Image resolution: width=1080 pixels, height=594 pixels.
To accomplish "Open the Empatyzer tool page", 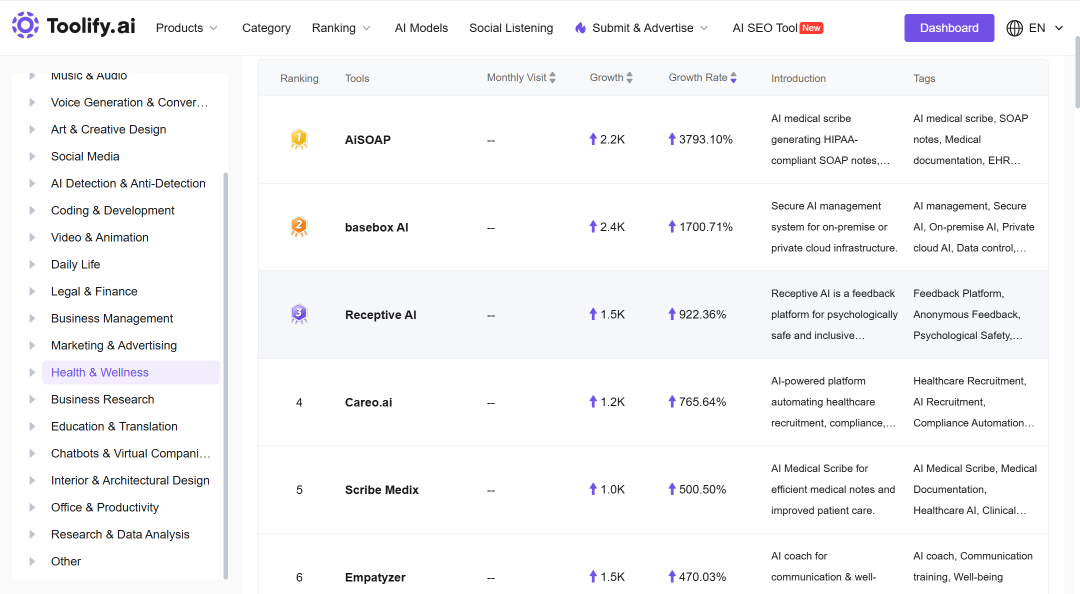I will pos(375,577).
